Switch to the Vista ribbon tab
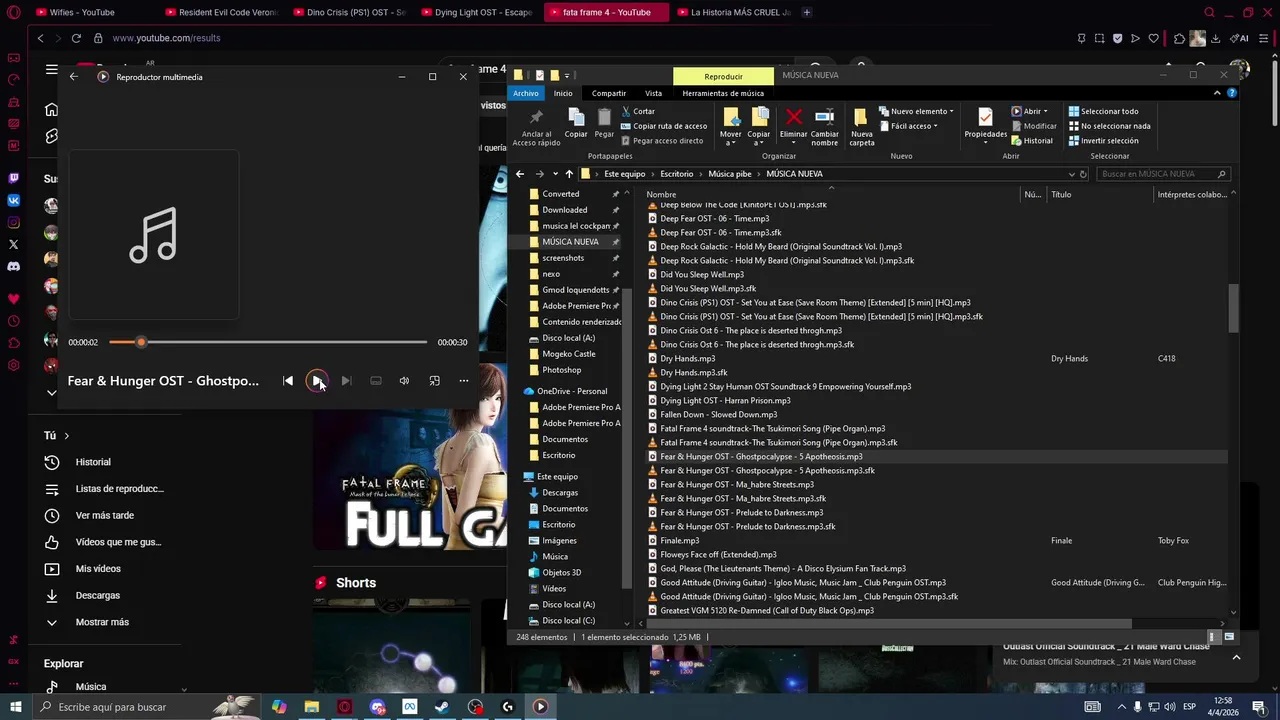 (x=653, y=93)
